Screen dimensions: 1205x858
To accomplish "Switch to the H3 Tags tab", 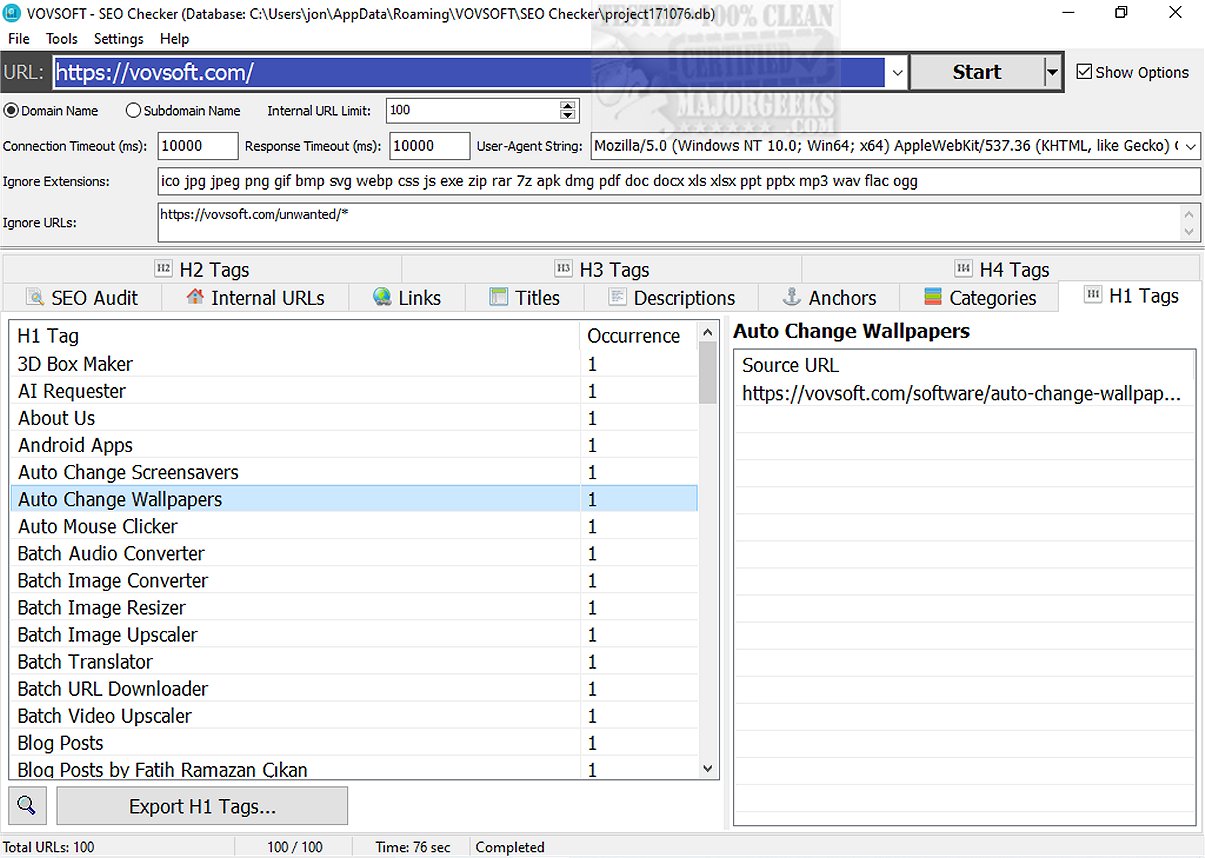I will pyautogui.click(x=602, y=269).
